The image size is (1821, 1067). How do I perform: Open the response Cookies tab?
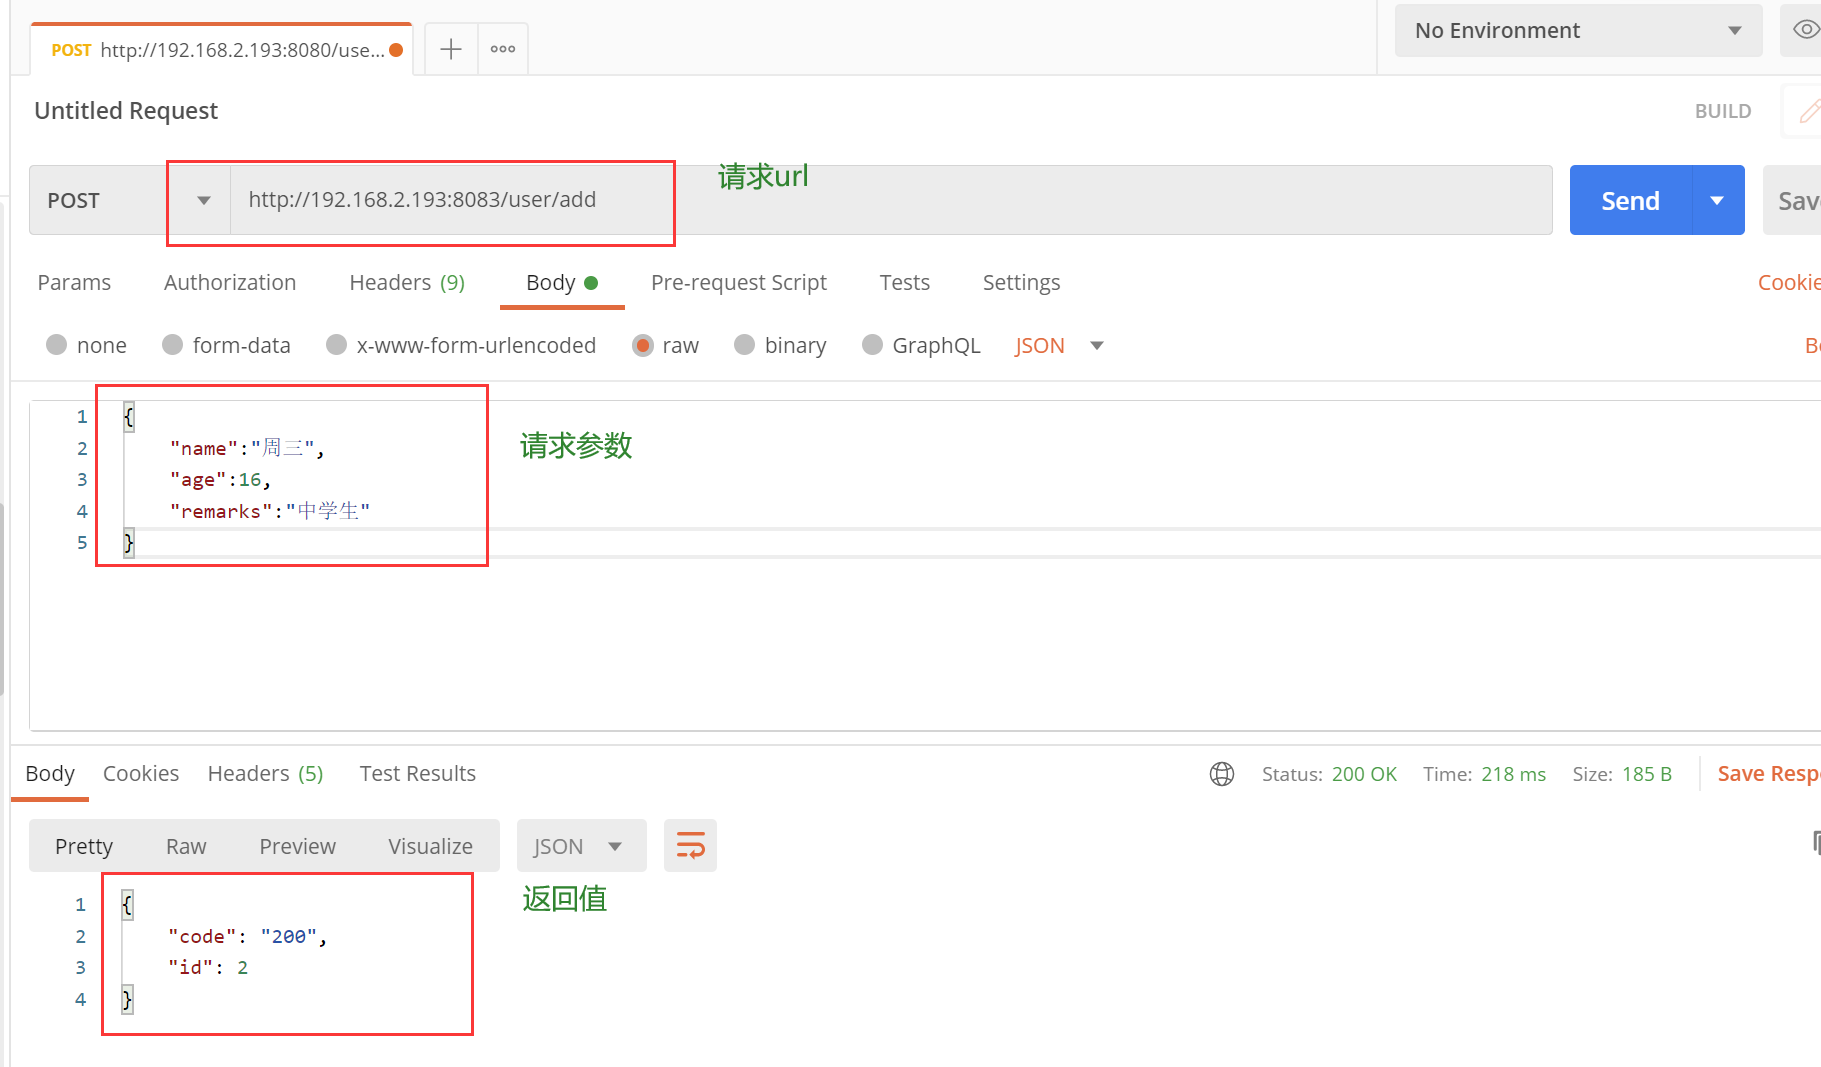coord(141,774)
